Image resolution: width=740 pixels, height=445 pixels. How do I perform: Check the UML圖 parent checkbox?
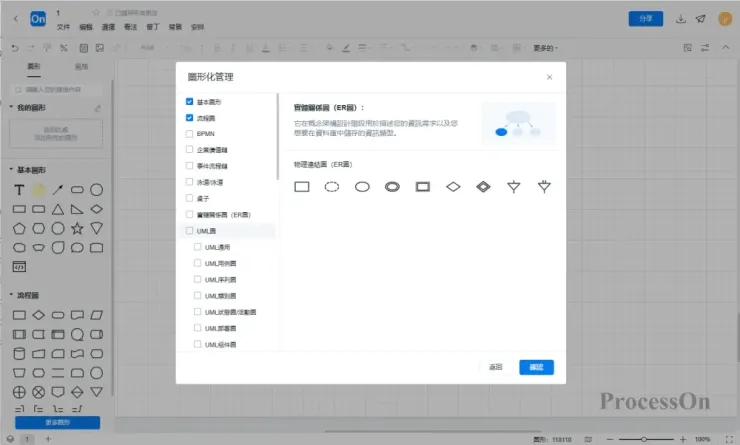[x=189, y=231]
